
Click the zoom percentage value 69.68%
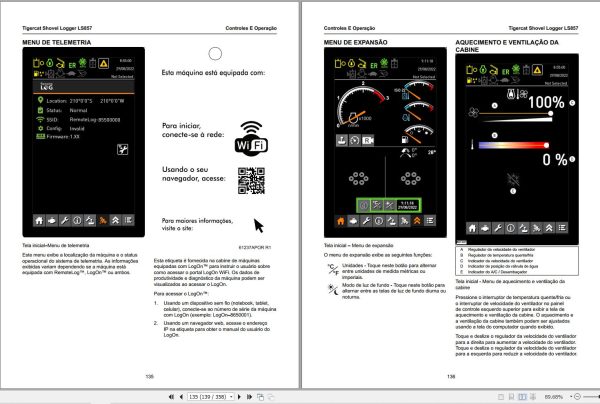click(554, 397)
